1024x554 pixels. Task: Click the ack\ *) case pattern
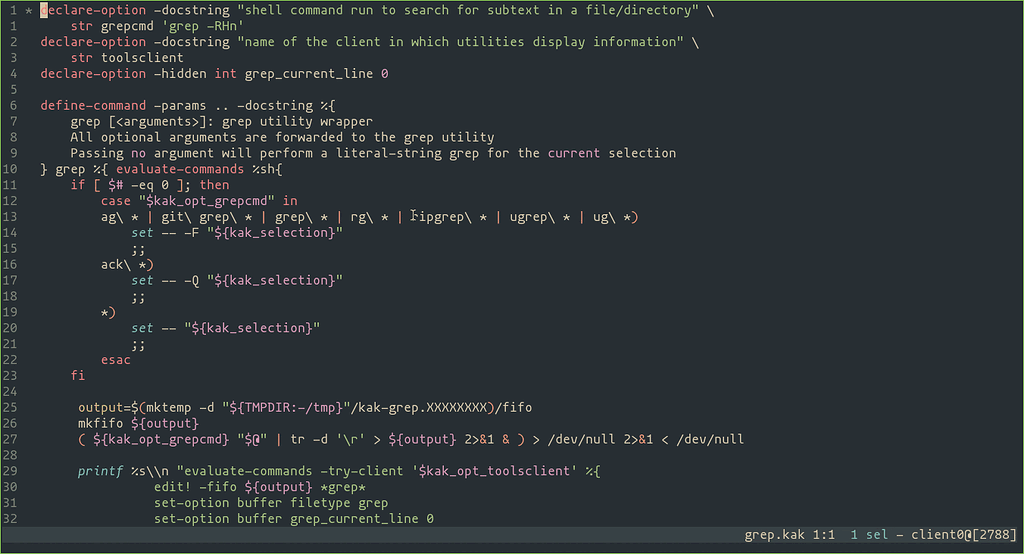click(127, 265)
